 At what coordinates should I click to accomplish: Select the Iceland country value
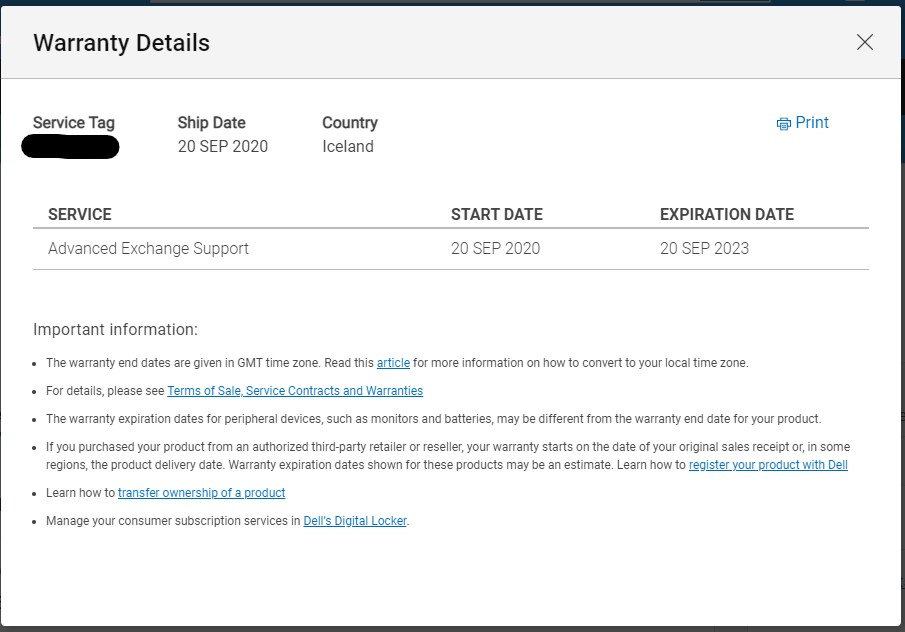(347, 146)
